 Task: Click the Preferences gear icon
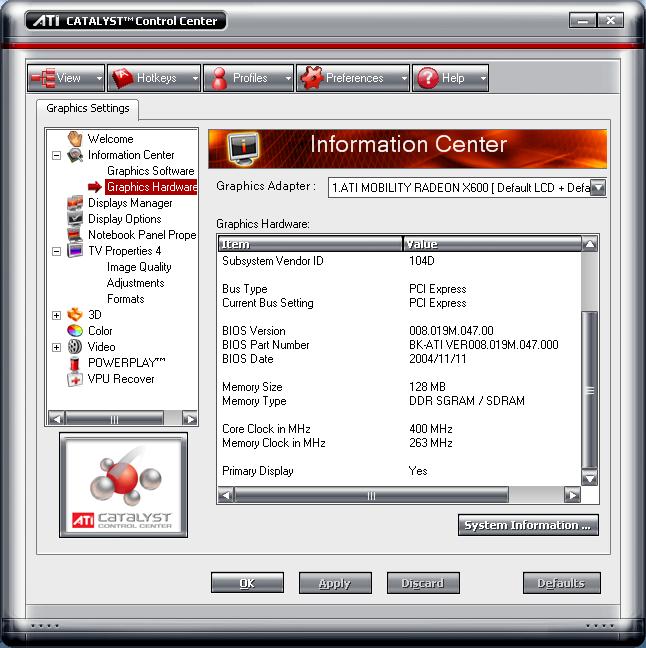(311, 78)
